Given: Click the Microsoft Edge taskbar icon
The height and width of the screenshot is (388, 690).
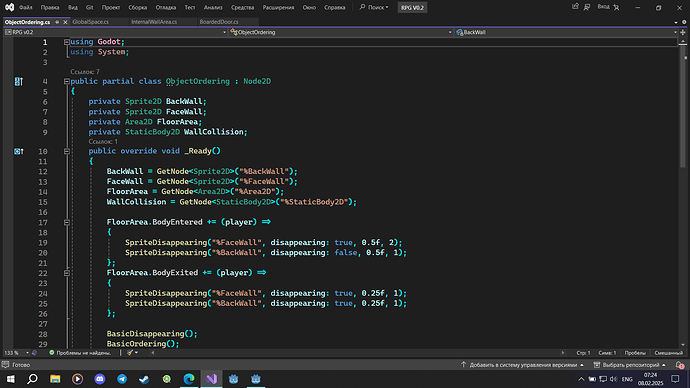Looking at the screenshot, I should coord(189,379).
